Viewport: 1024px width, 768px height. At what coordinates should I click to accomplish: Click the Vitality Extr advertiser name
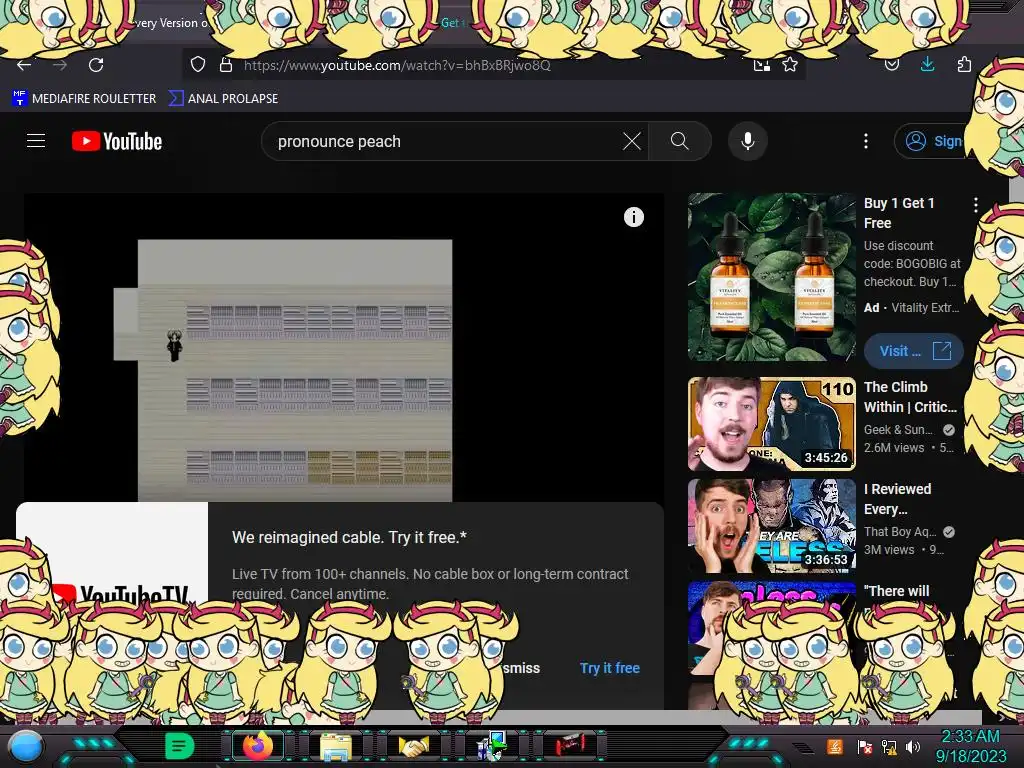[x=925, y=308]
